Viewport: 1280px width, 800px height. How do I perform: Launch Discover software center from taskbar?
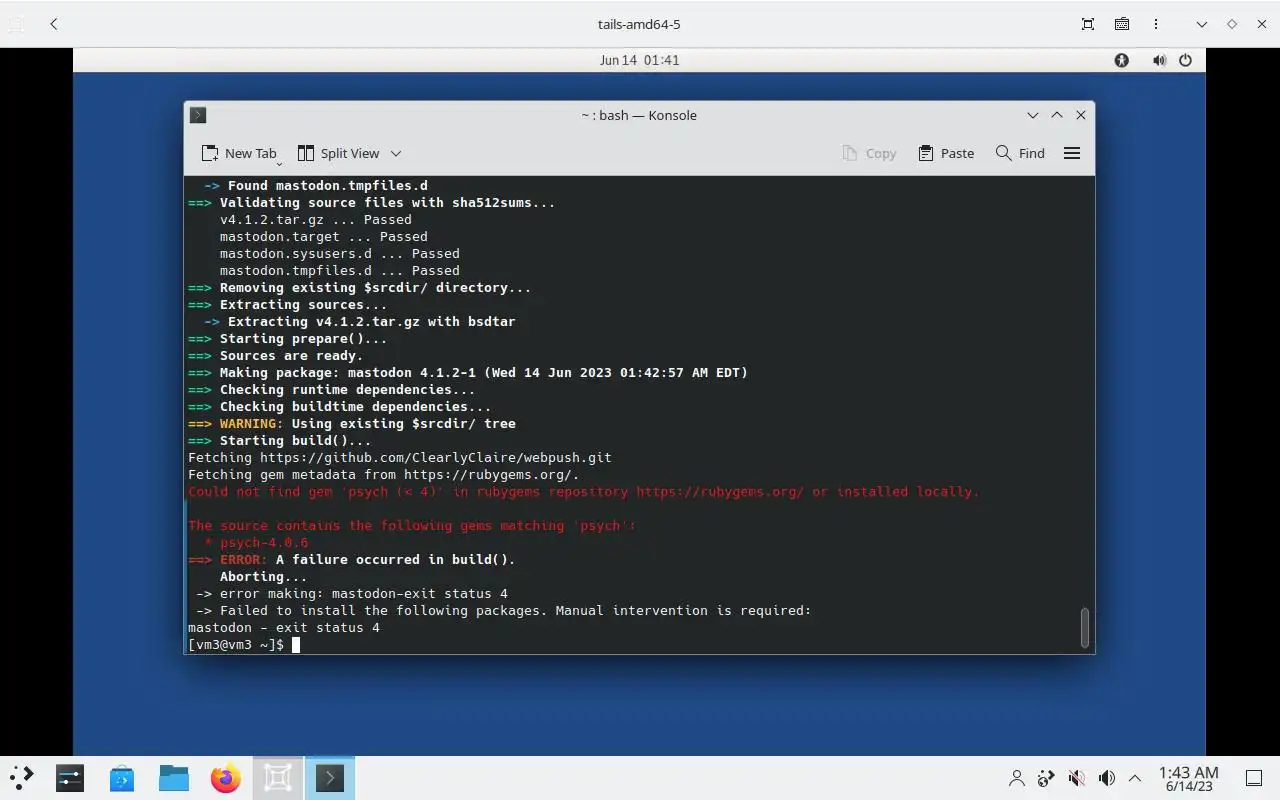(x=122, y=778)
